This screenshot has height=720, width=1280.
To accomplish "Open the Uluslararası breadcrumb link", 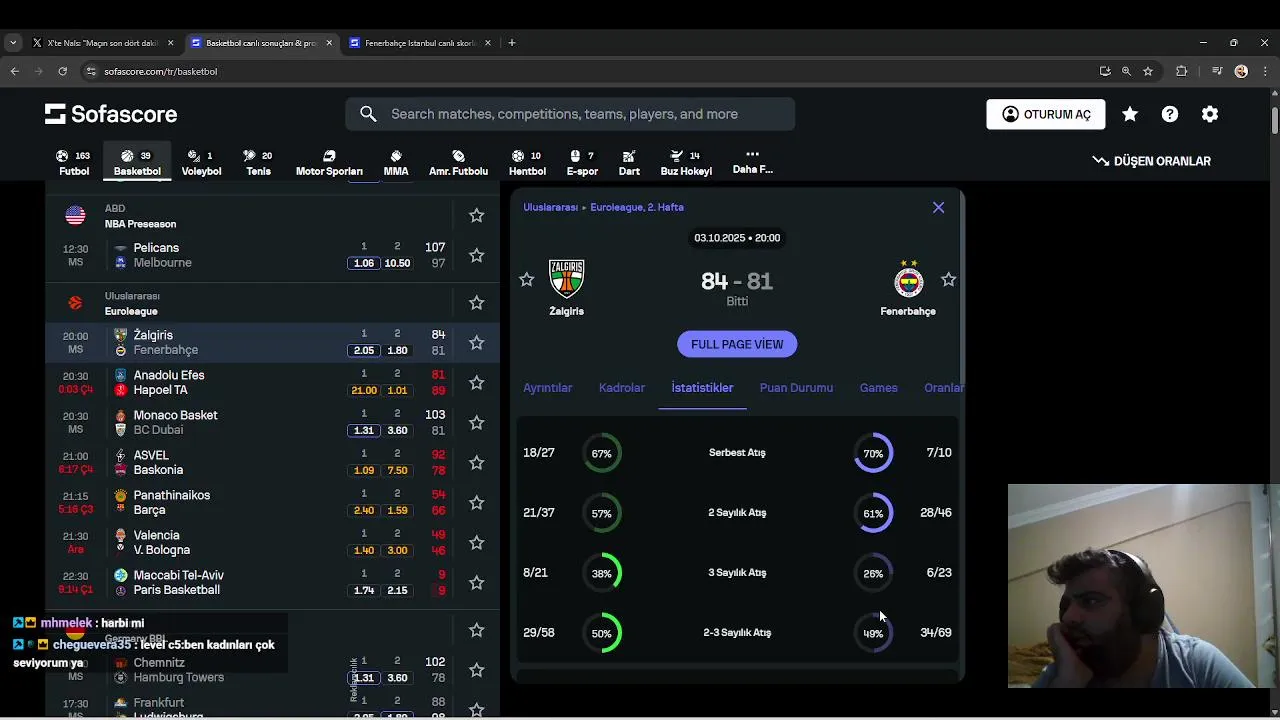I will click(550, 207).
